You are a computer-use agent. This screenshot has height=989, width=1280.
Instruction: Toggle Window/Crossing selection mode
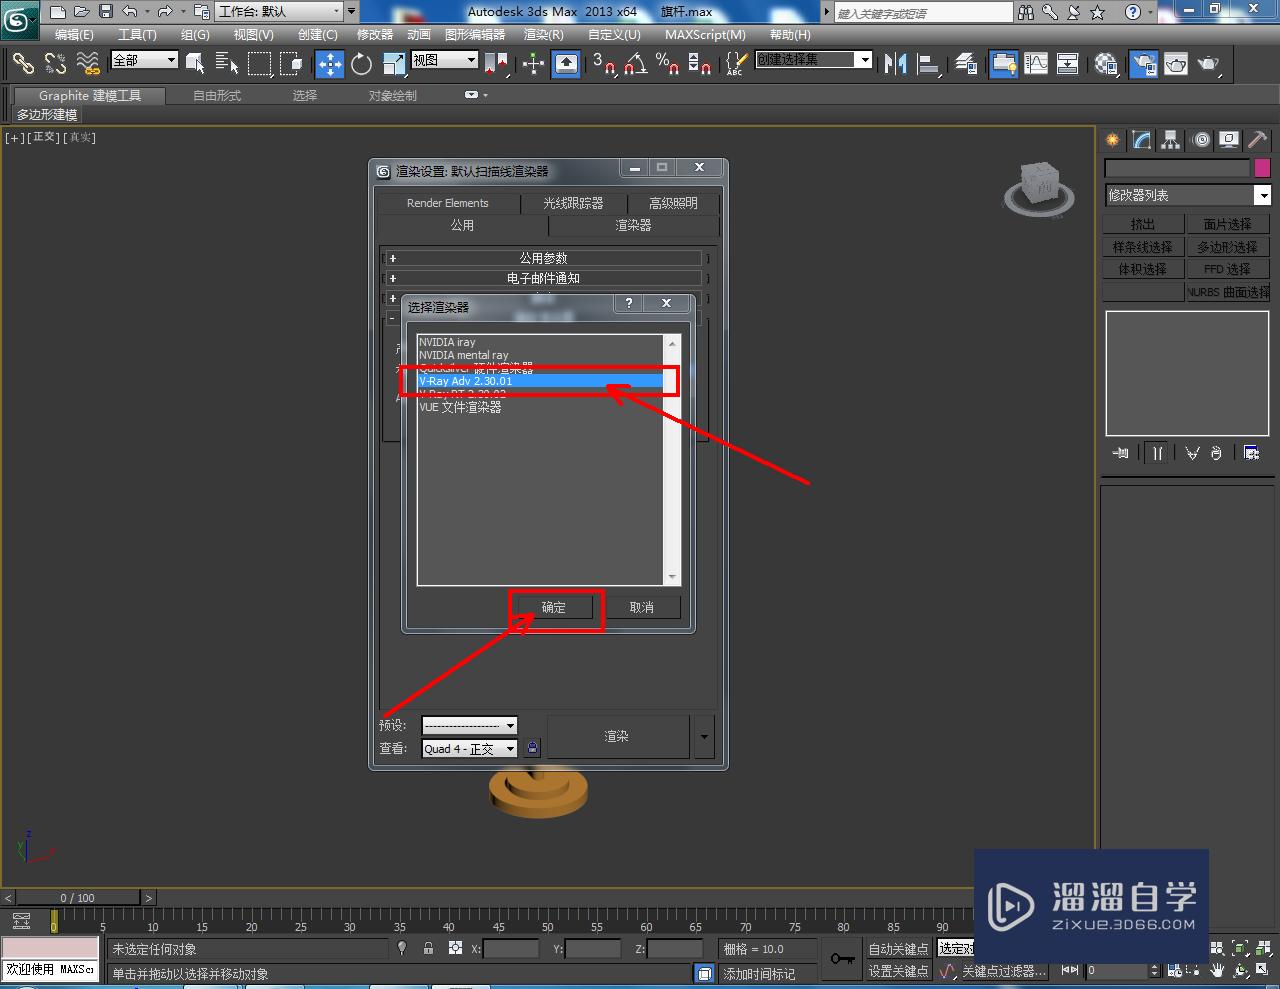tap(291, 64)
